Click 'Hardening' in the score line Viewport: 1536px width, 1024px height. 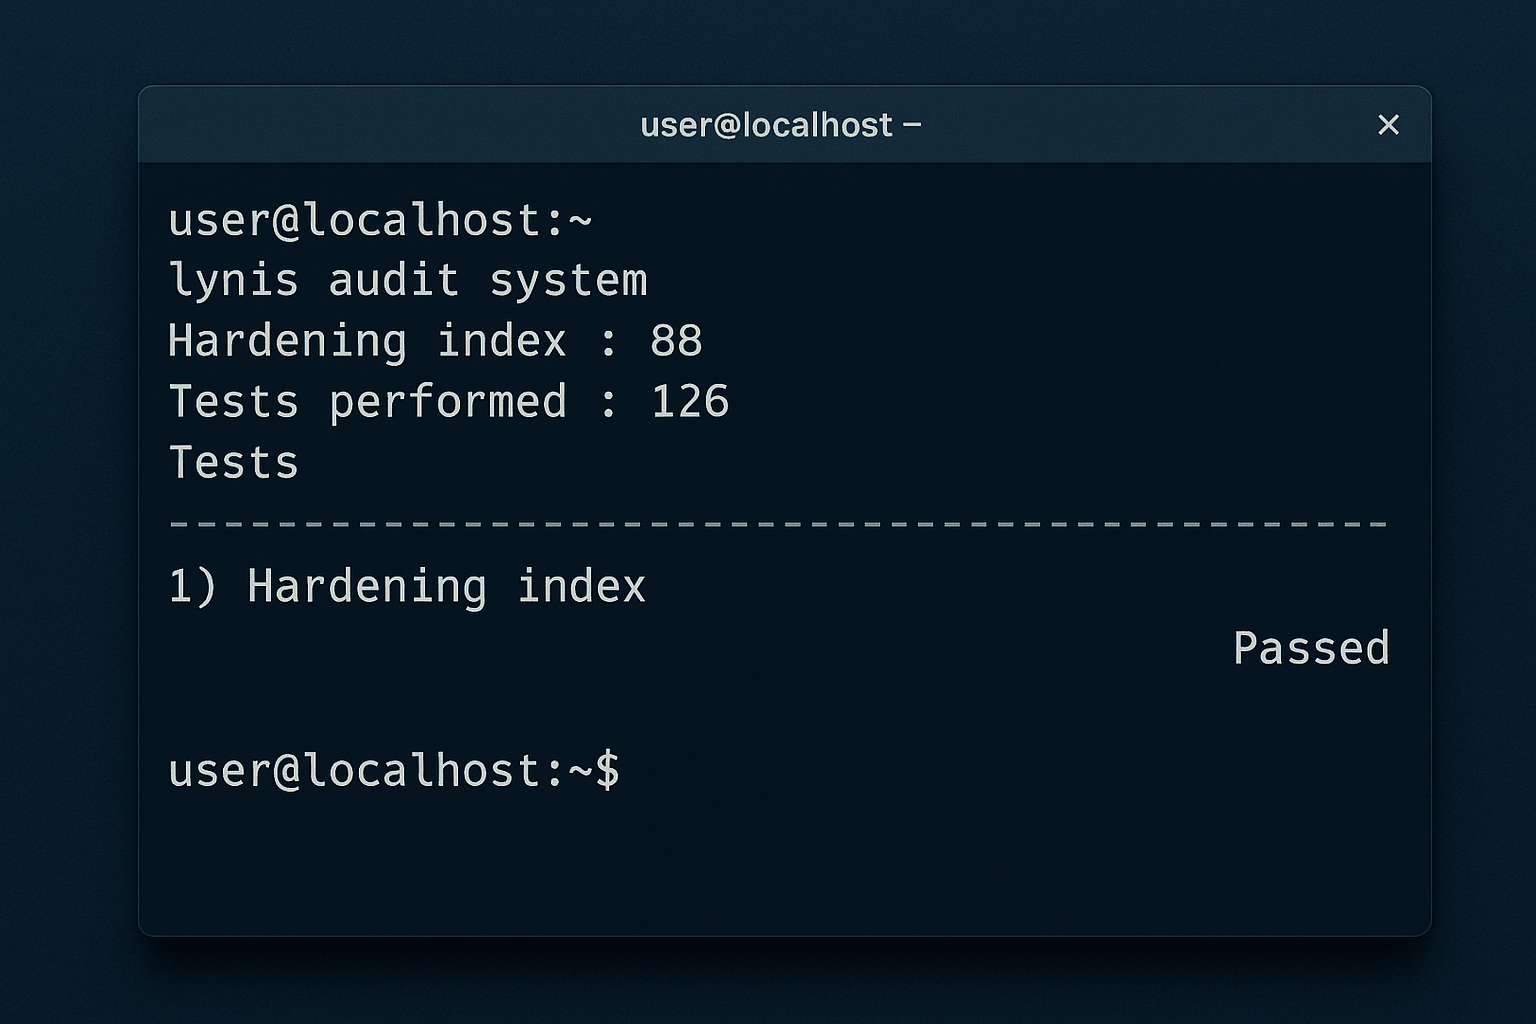pyautogui.click(x=287, y=341)
